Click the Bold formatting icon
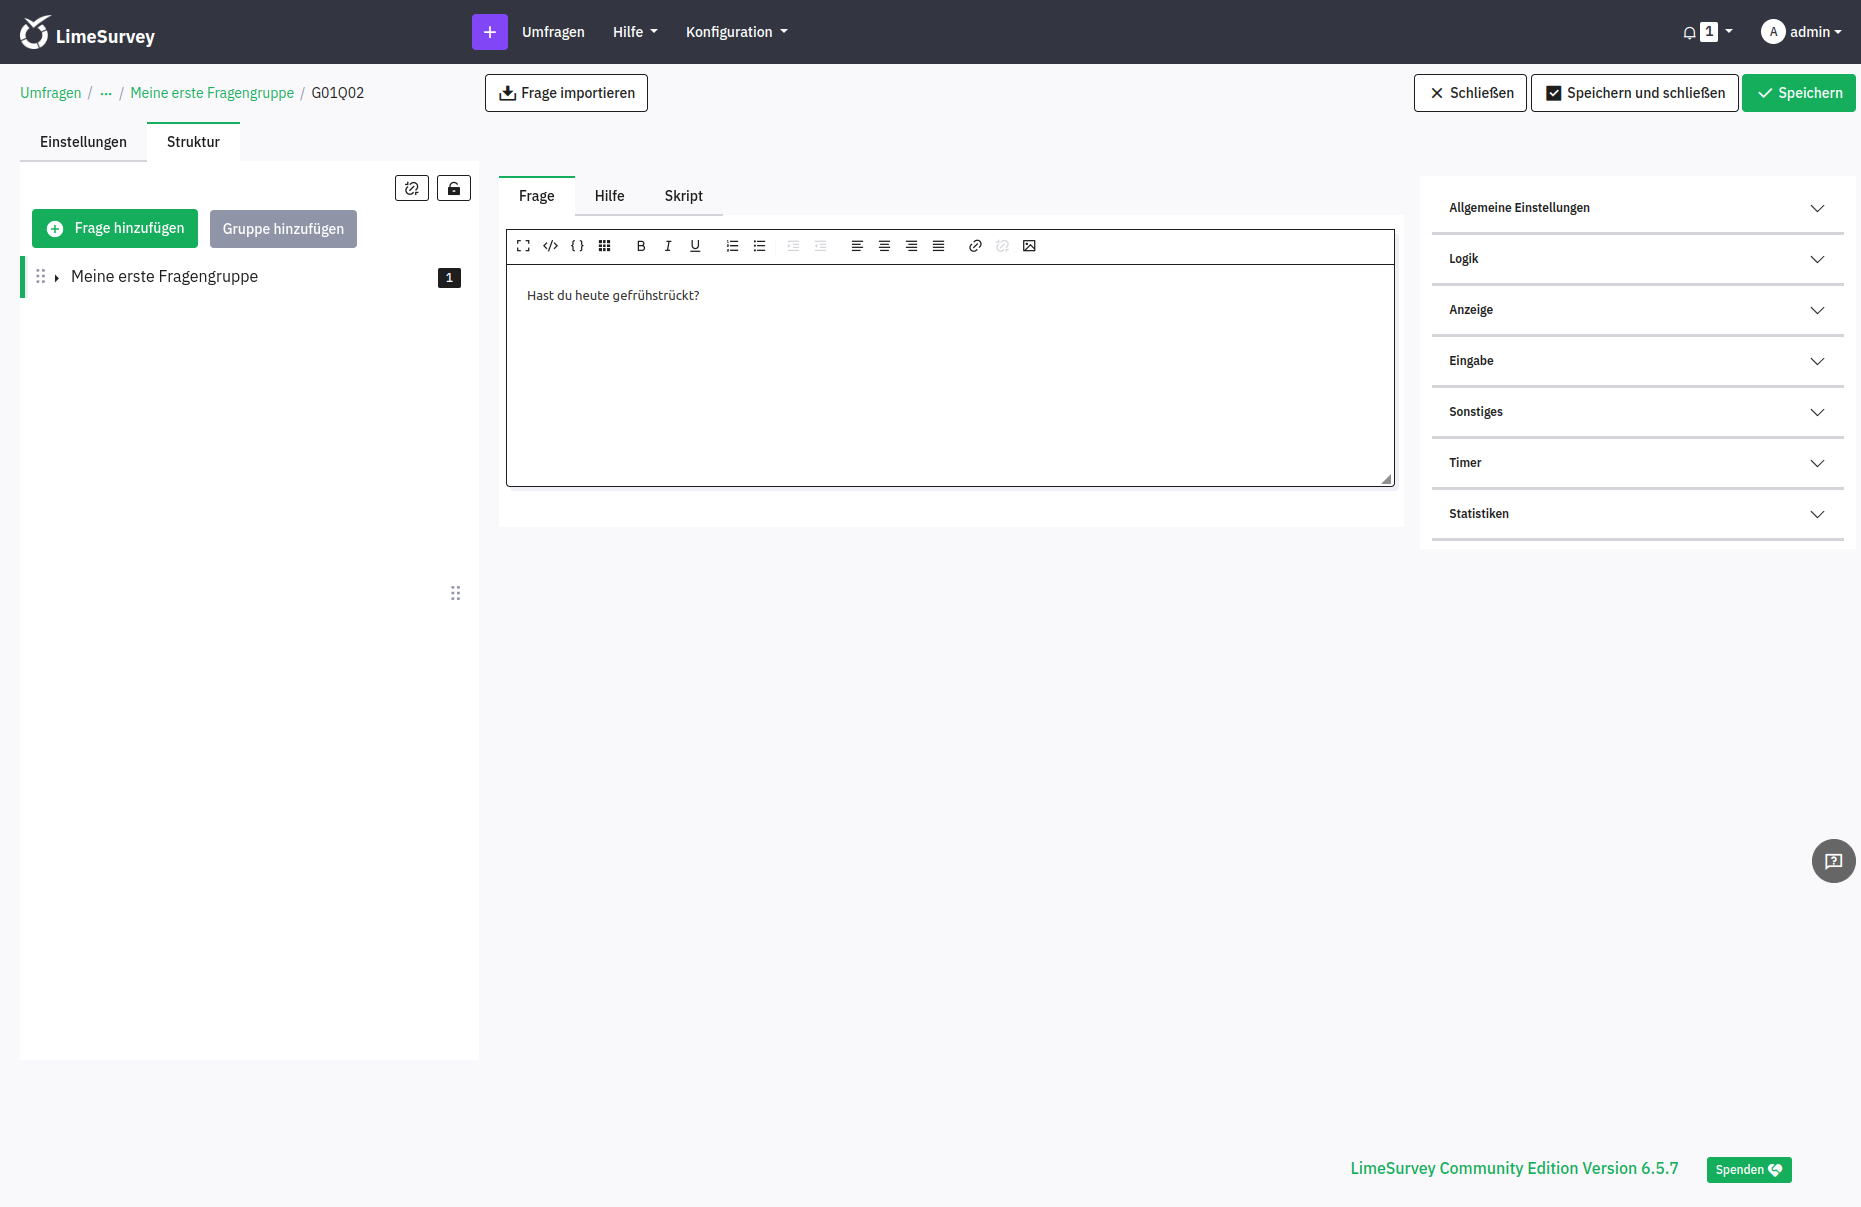Image resolution: width=1861 pixels, height=1207 pixels. coord(641,246)
